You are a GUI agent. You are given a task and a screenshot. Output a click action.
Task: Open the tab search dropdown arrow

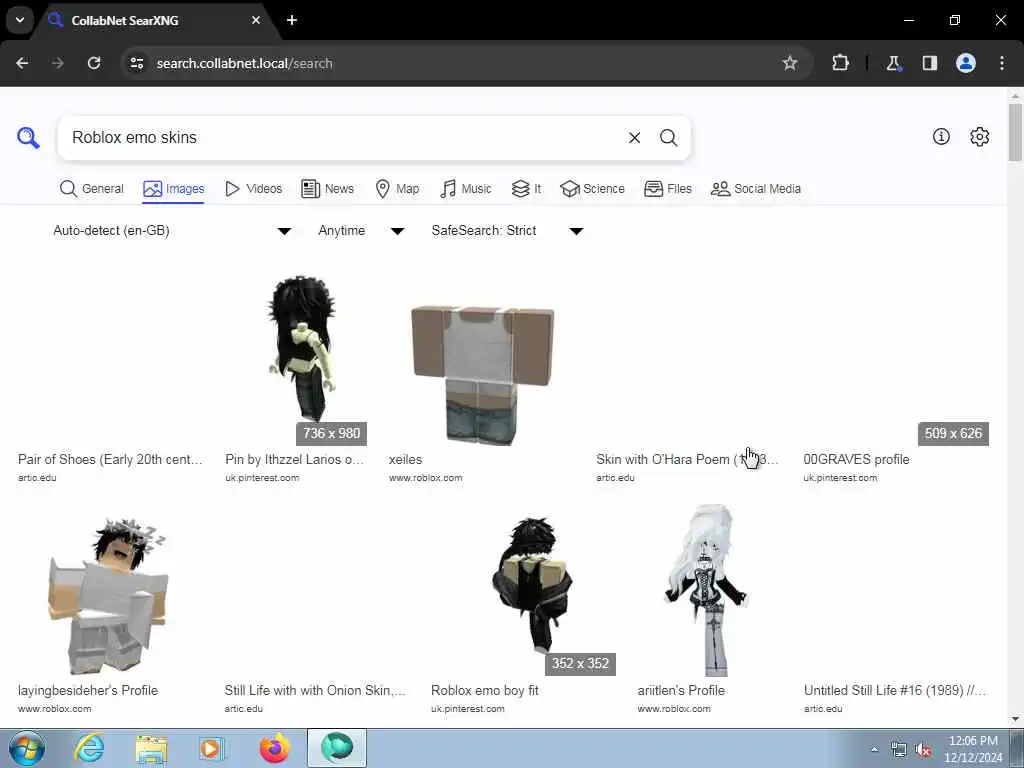[x=20, y=20]
